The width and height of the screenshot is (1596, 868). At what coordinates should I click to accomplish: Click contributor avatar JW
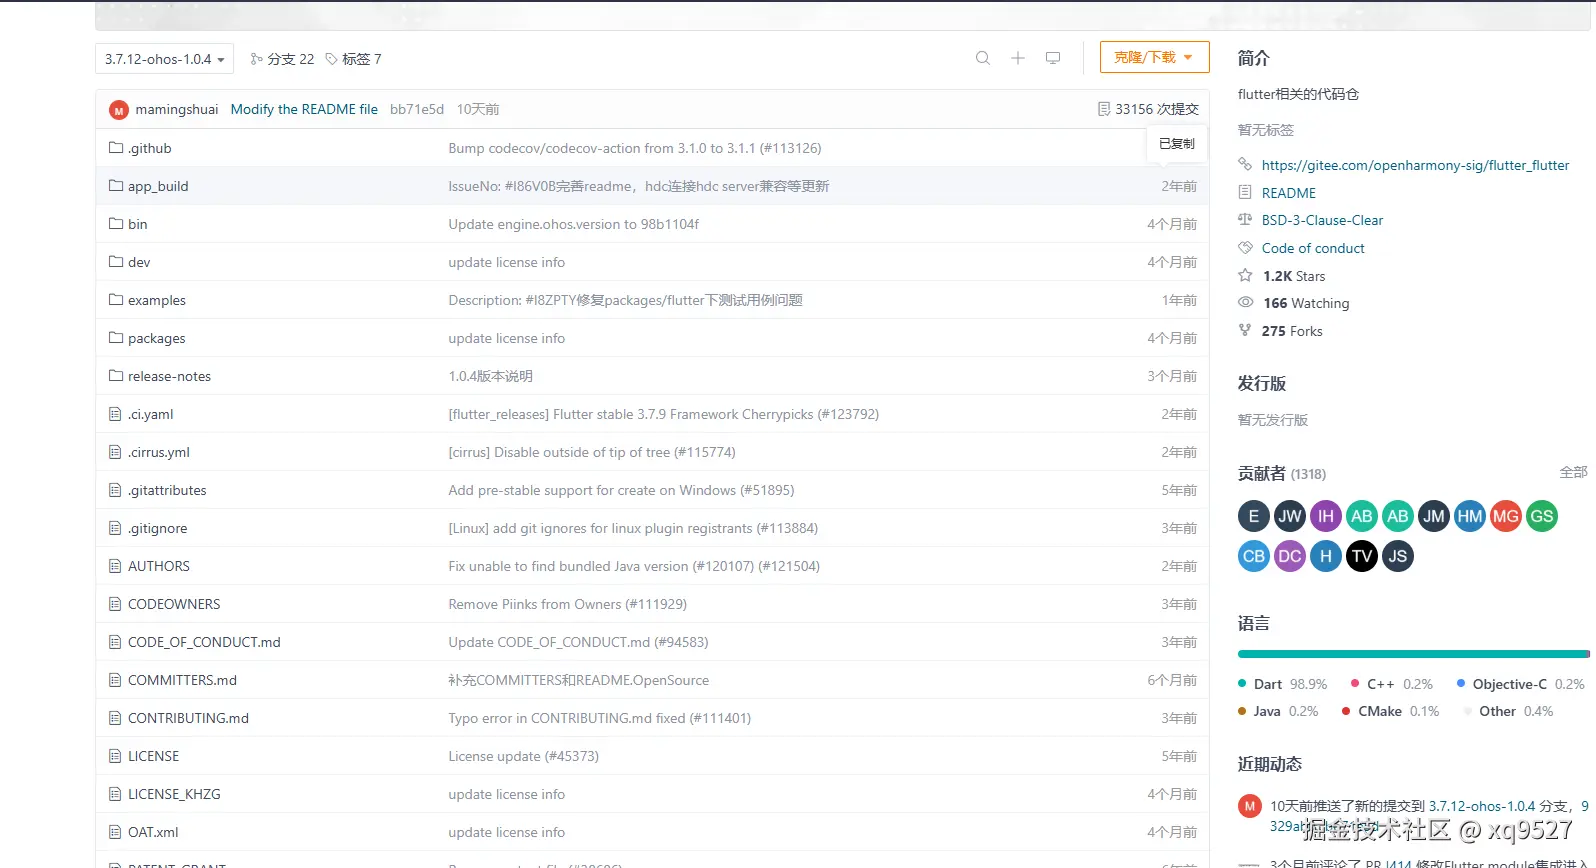click(1290, 516)
